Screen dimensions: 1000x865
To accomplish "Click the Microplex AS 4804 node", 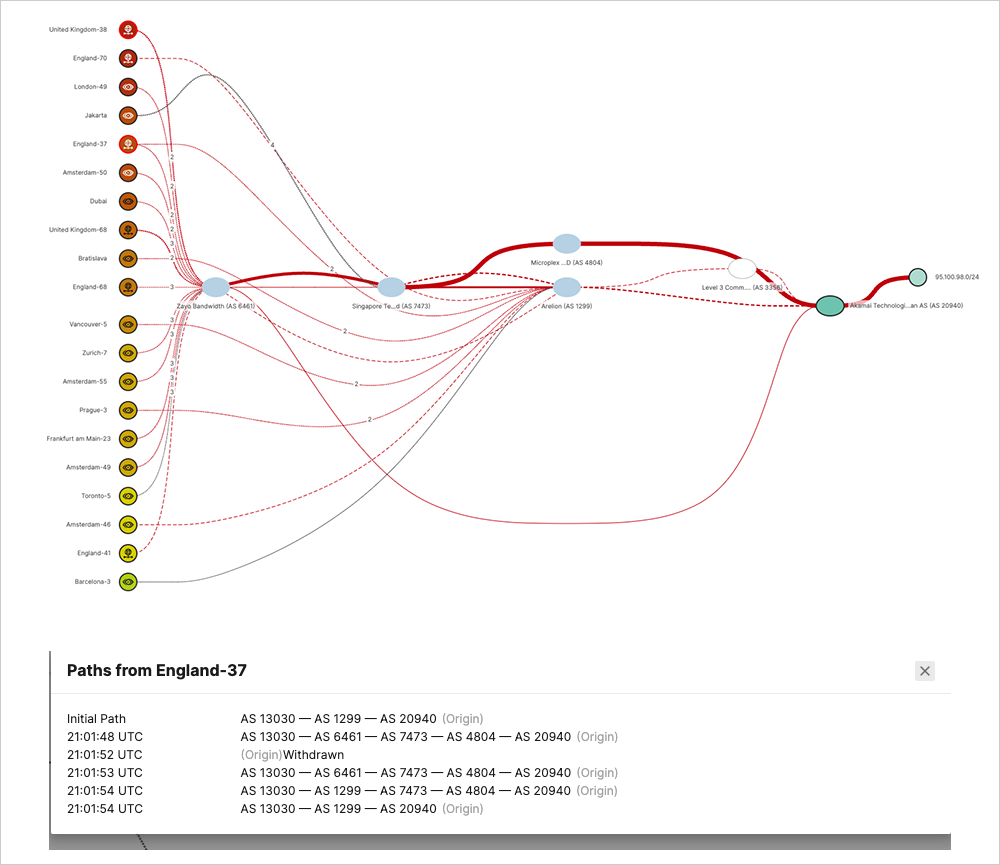I will click(567, 243).
